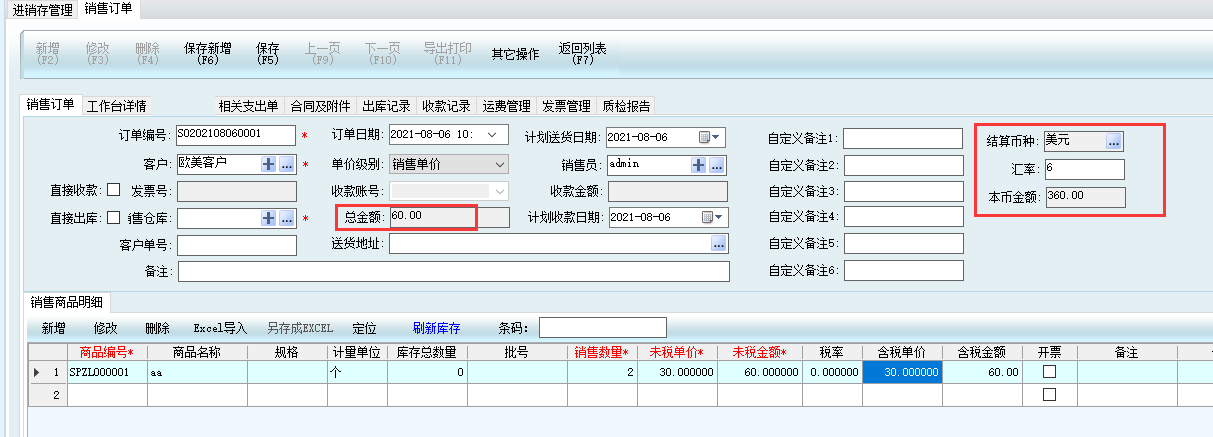
Task: Expand the 订单日期 date dropdown
Action: click(490, 136)
